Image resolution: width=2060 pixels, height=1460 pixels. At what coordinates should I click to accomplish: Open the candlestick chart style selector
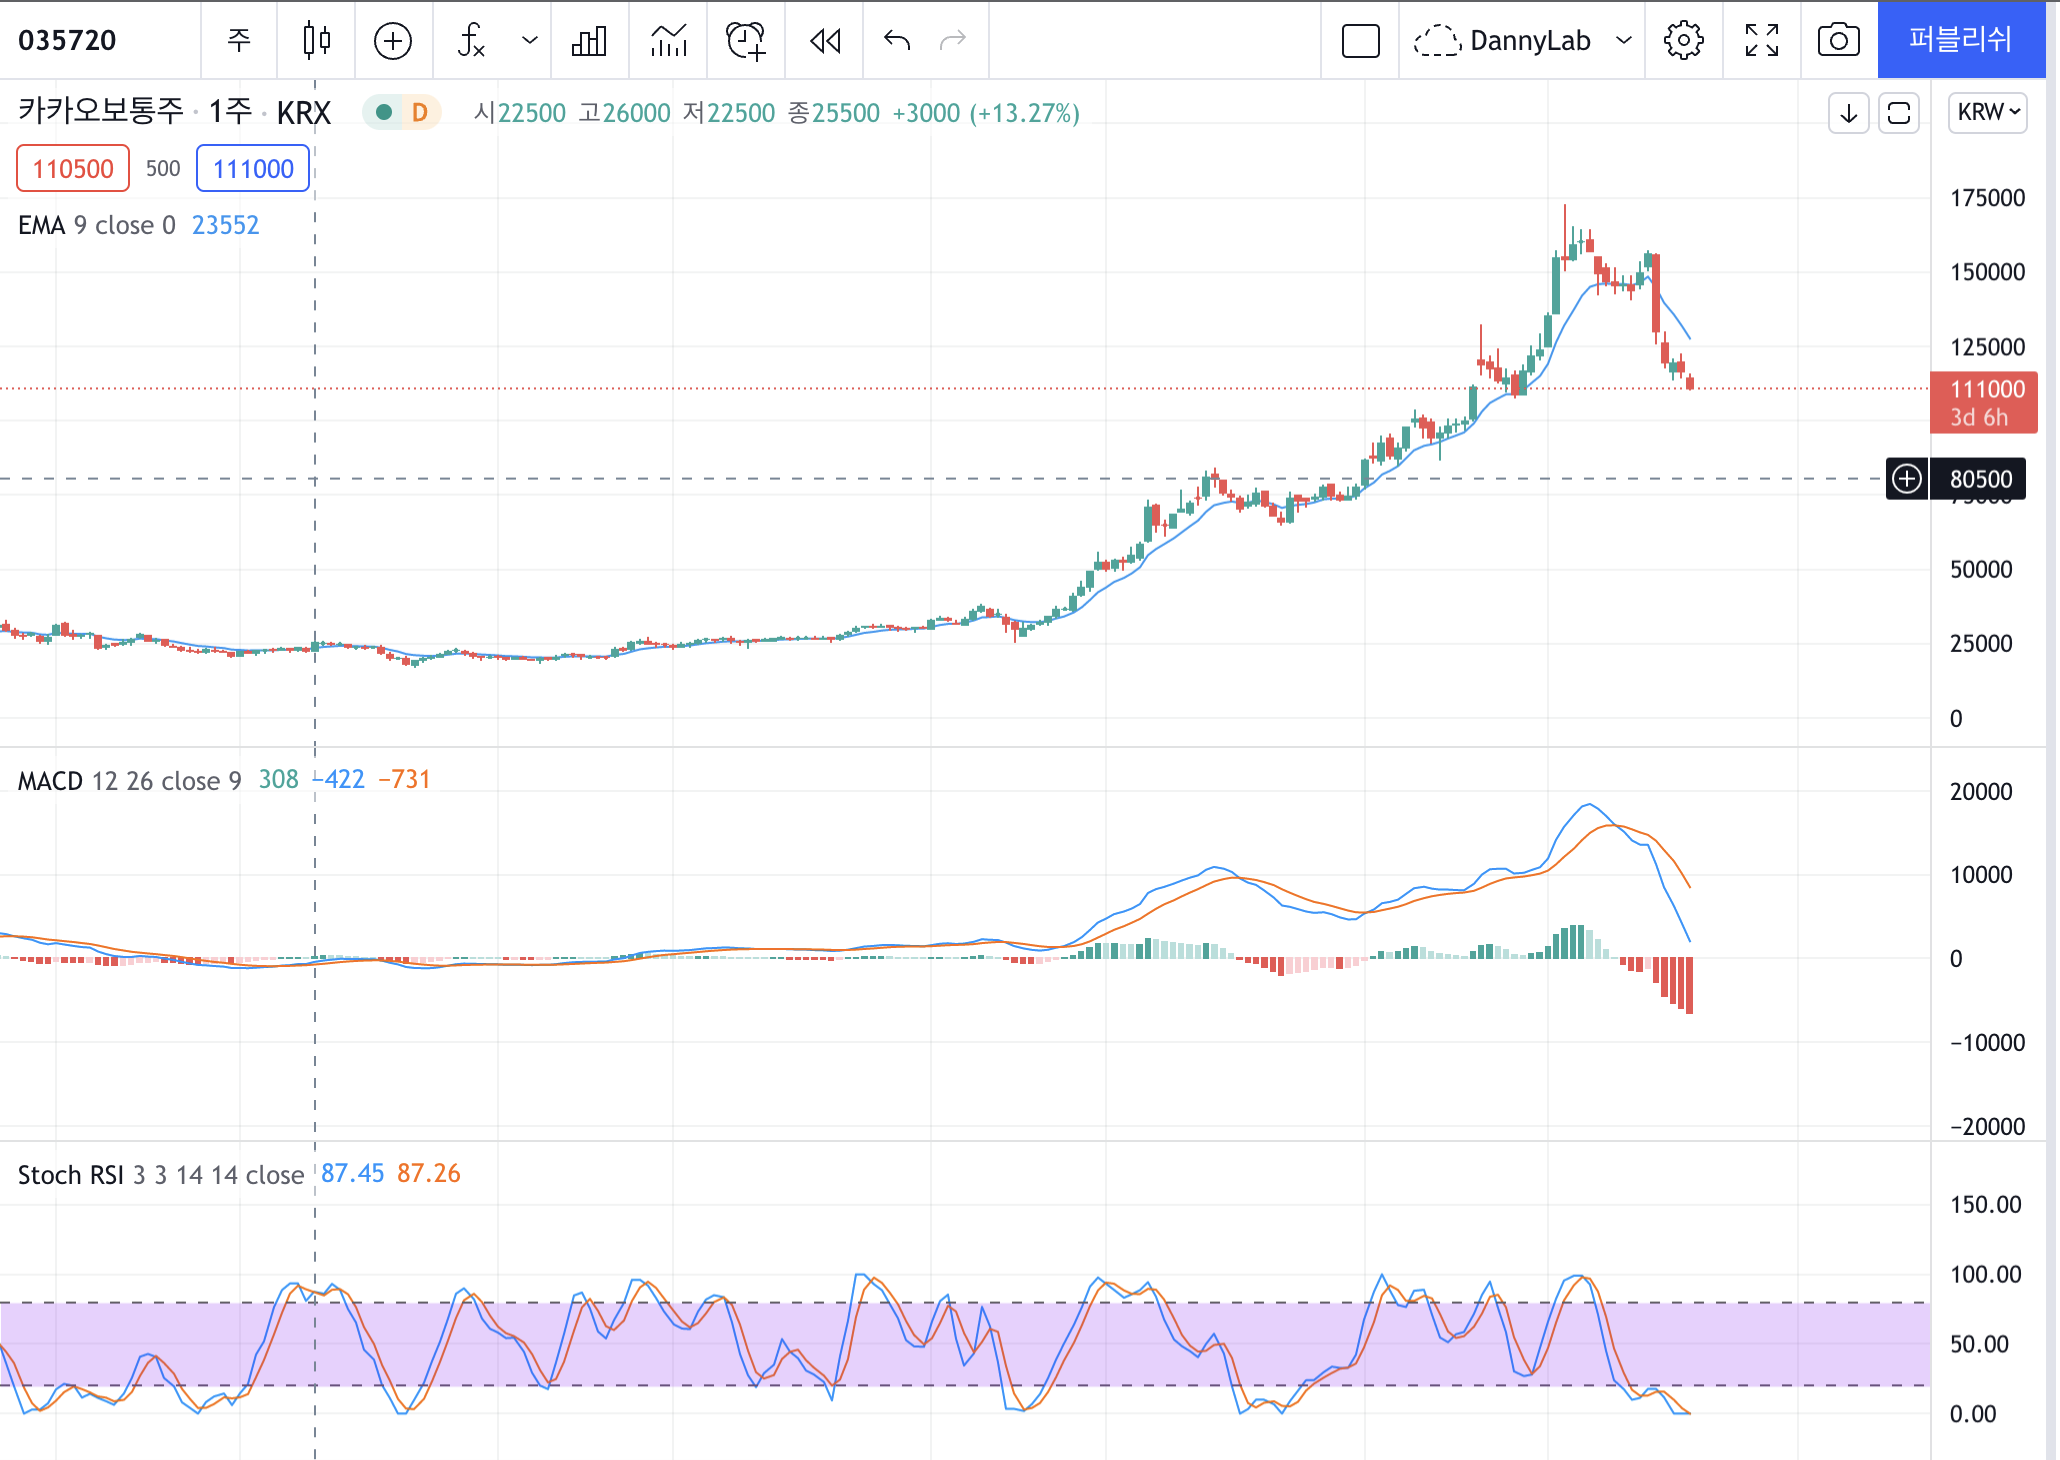click(x=316, y=40)
